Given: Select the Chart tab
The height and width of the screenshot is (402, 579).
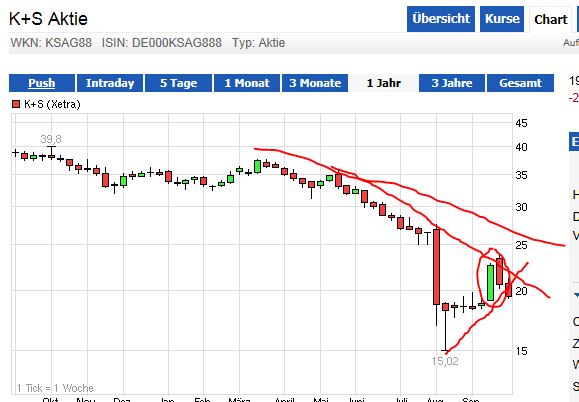Looking at the screenshot, I should pyautogui.click(x=551, y=19).
